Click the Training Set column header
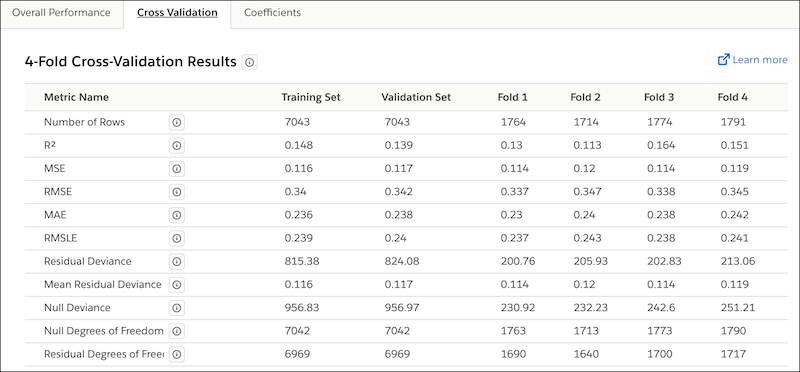800x372 pixels. pos(311,97)
